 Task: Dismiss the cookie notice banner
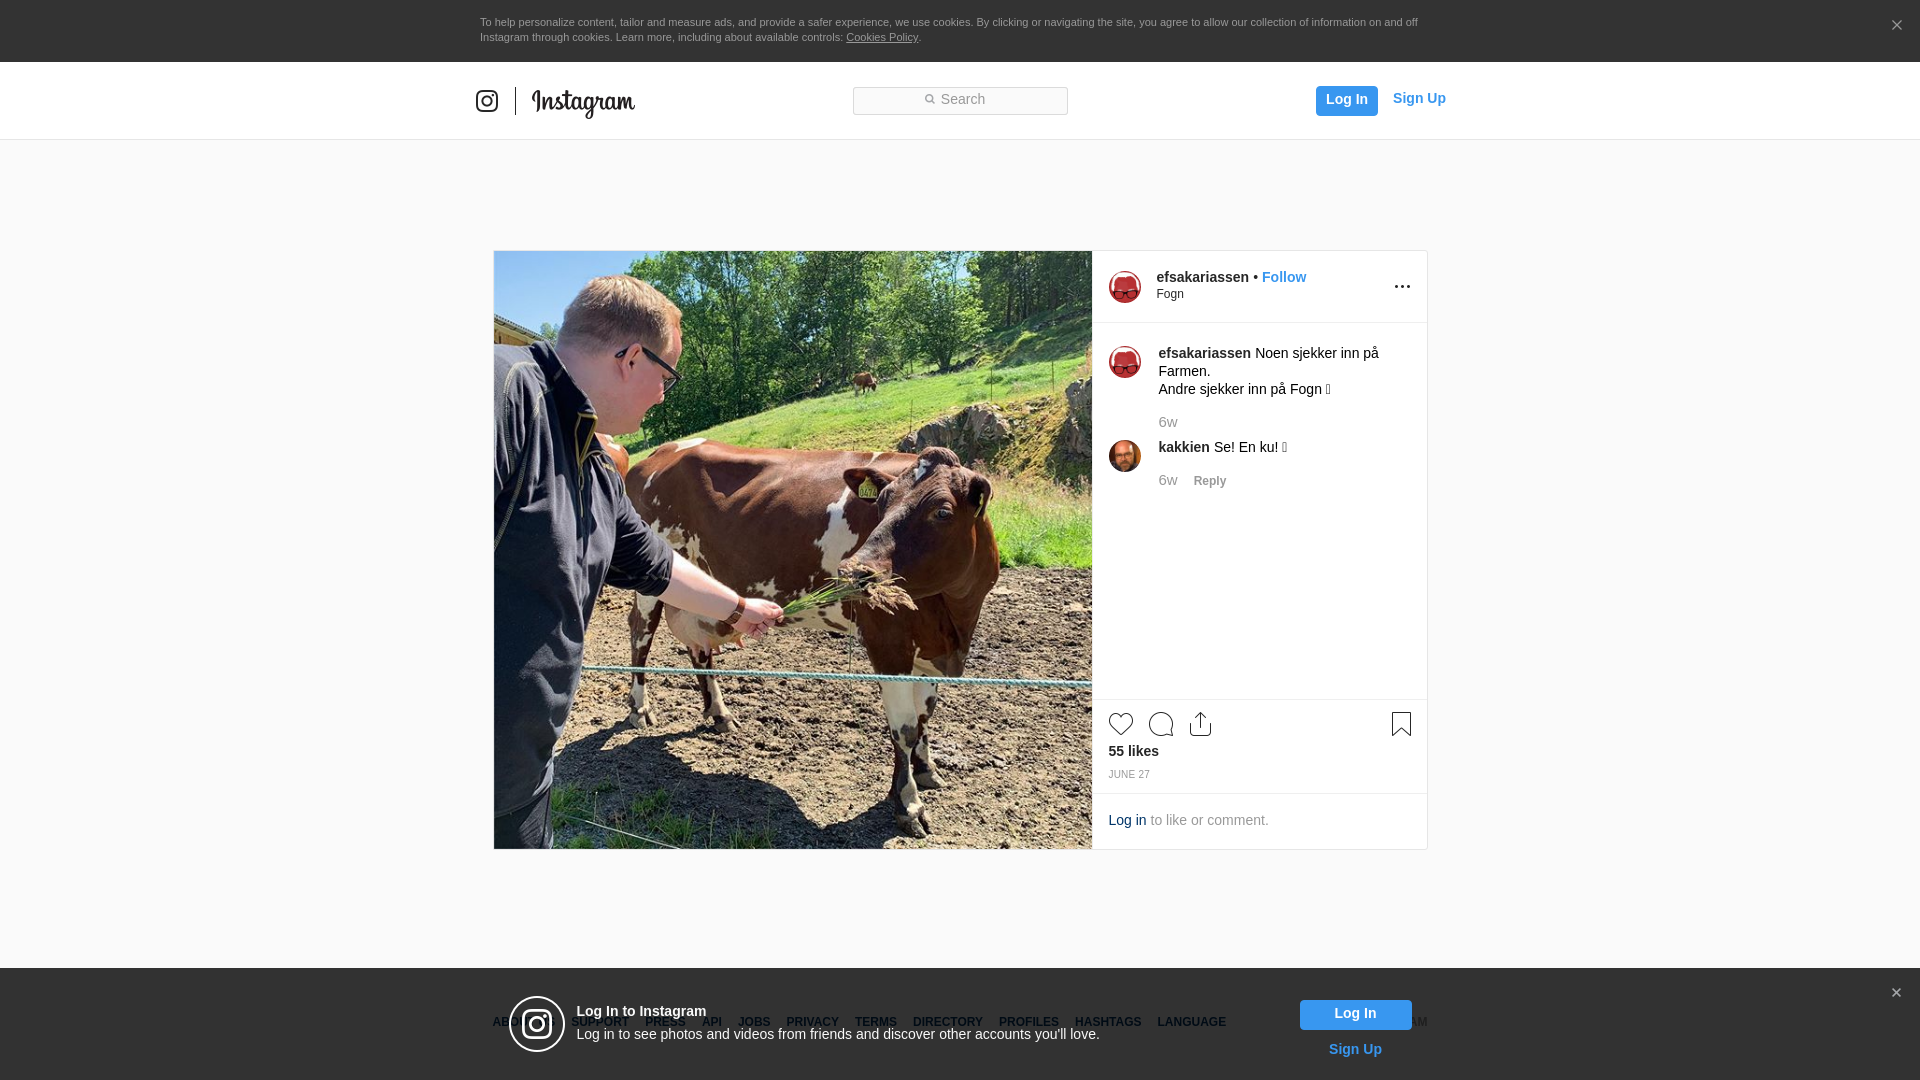click(x=1896, y=26)
